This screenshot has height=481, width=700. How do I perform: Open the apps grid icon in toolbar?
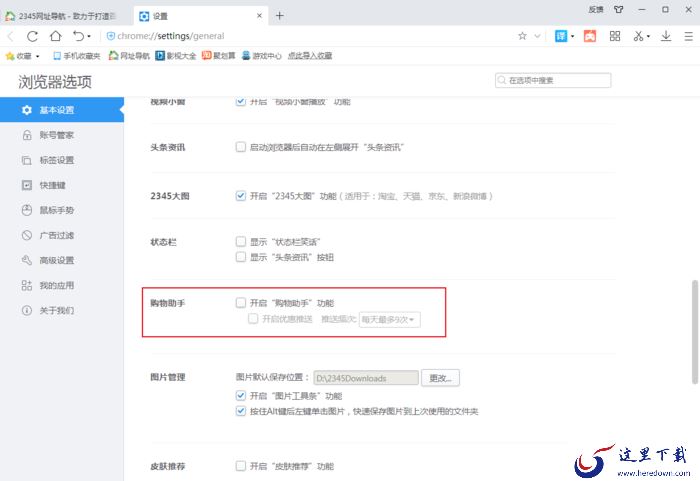coord(615,36)
